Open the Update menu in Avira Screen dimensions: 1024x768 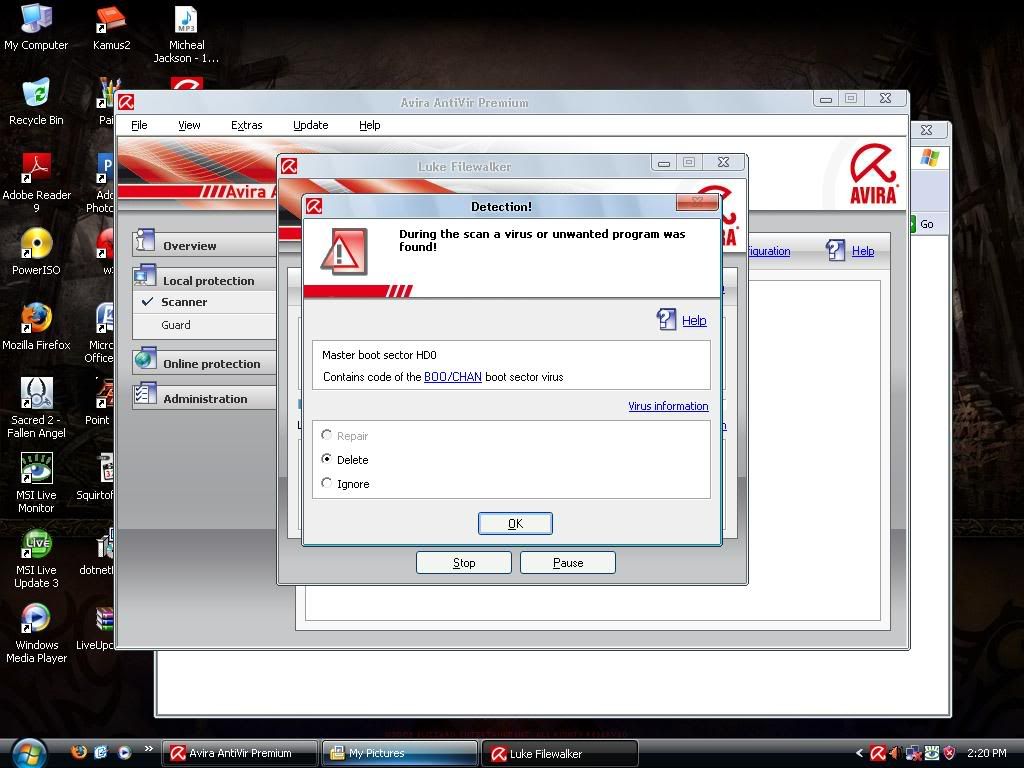(310, 125)
